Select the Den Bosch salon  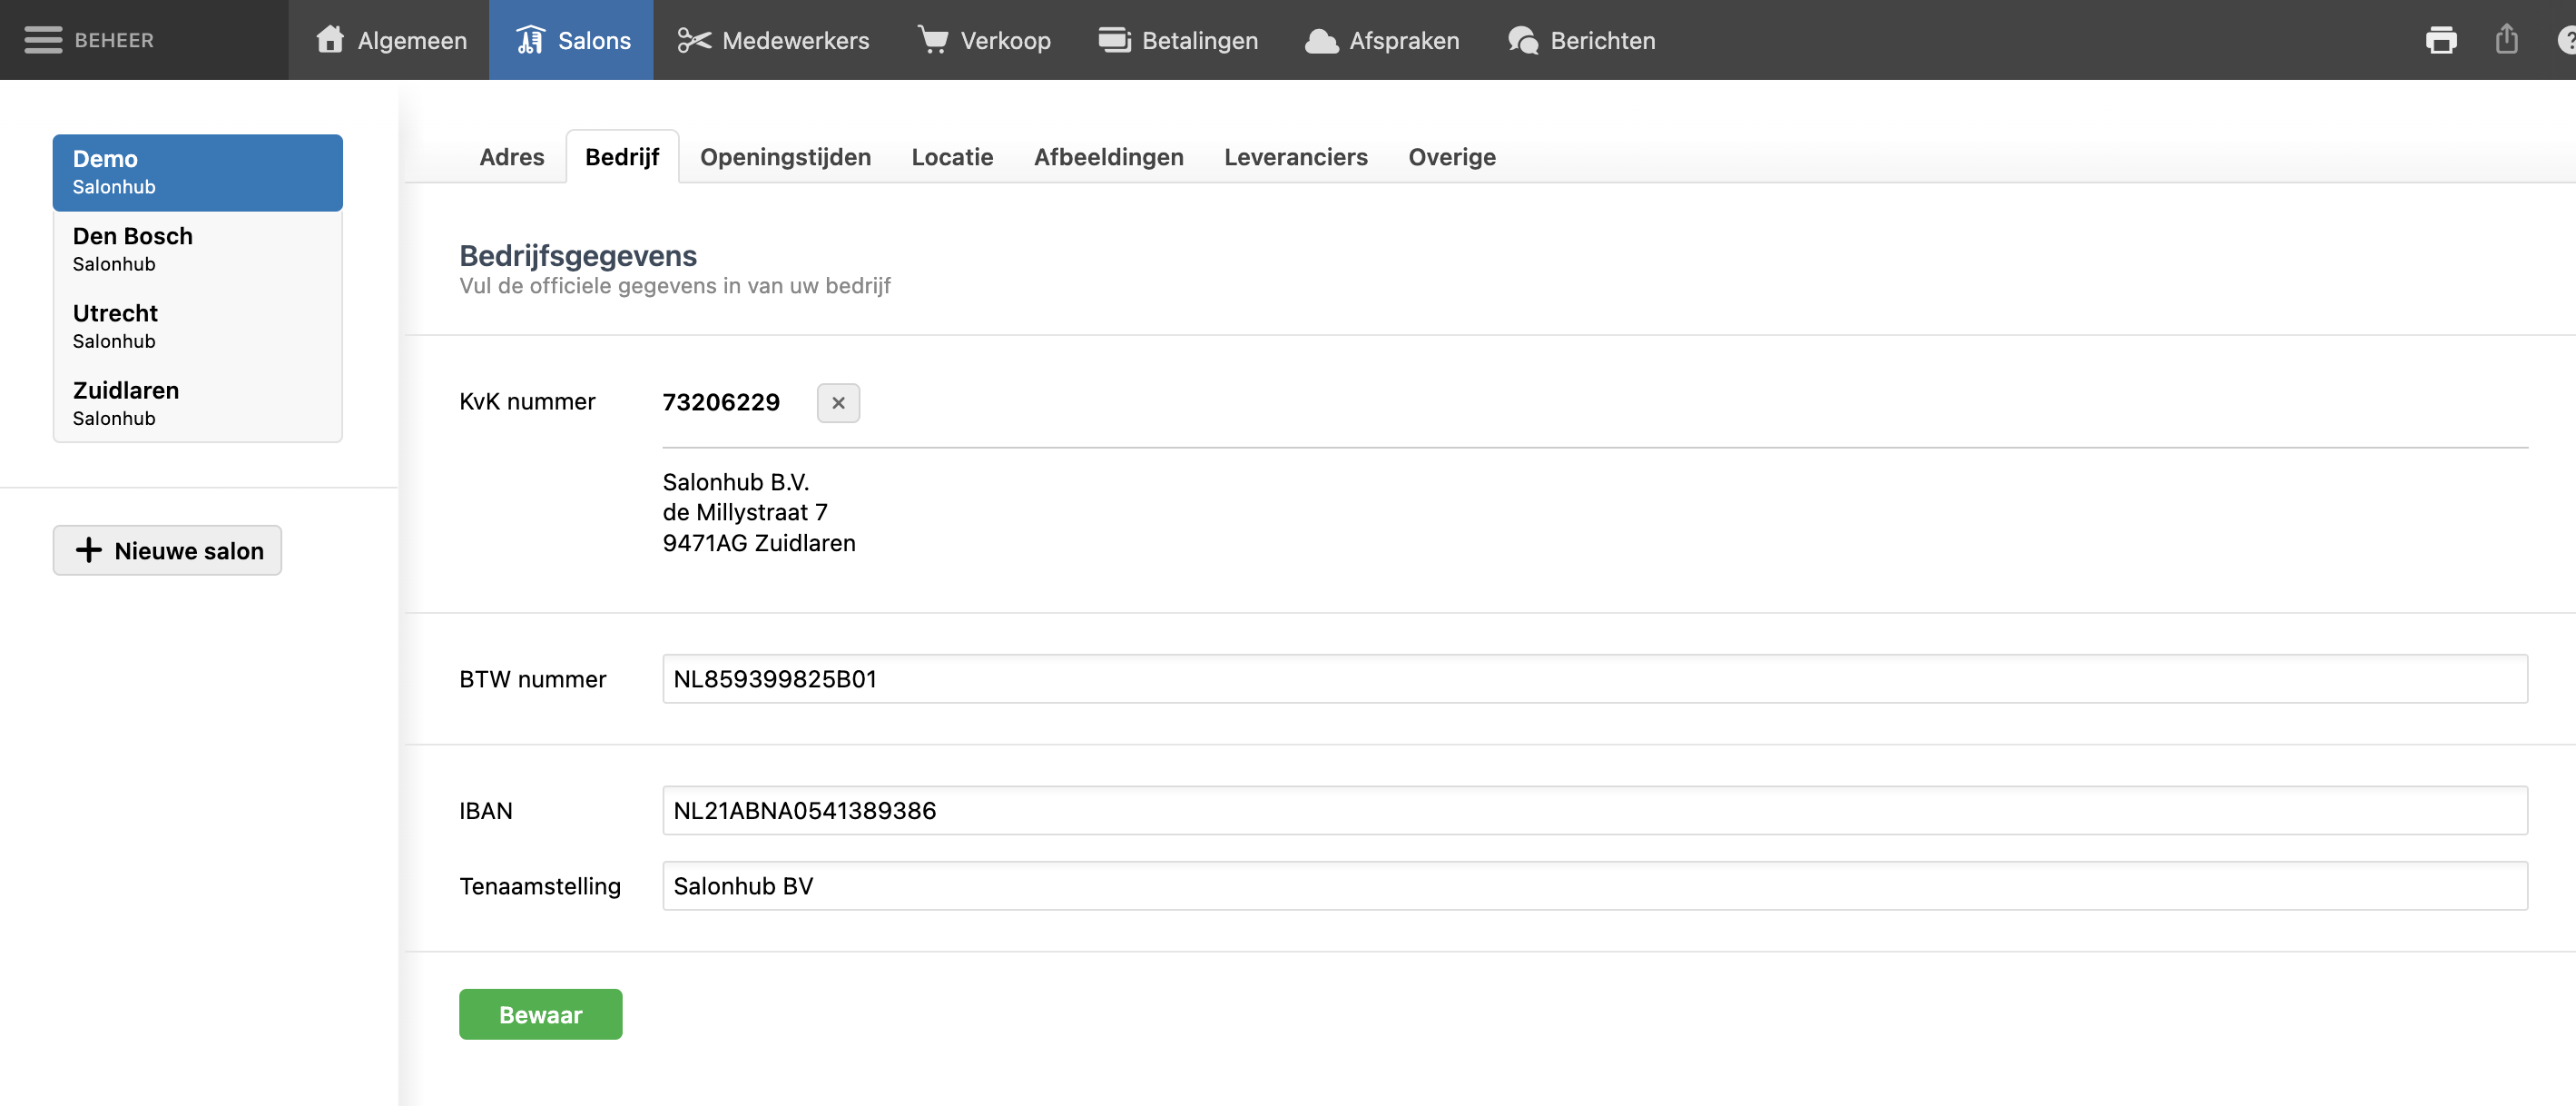pyautogui.click(x=197, y=249)
